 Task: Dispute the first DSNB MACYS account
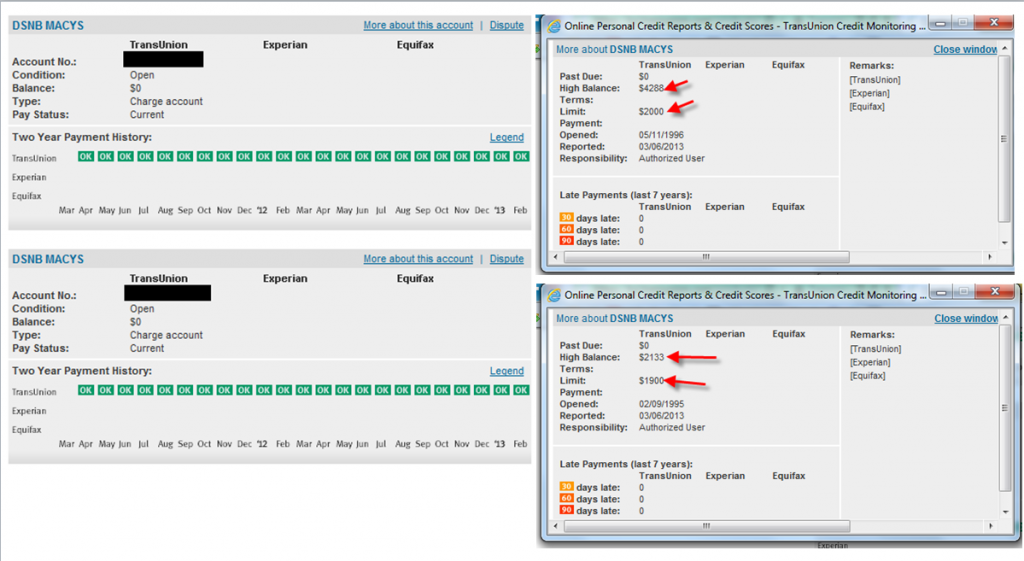point(506,25)
